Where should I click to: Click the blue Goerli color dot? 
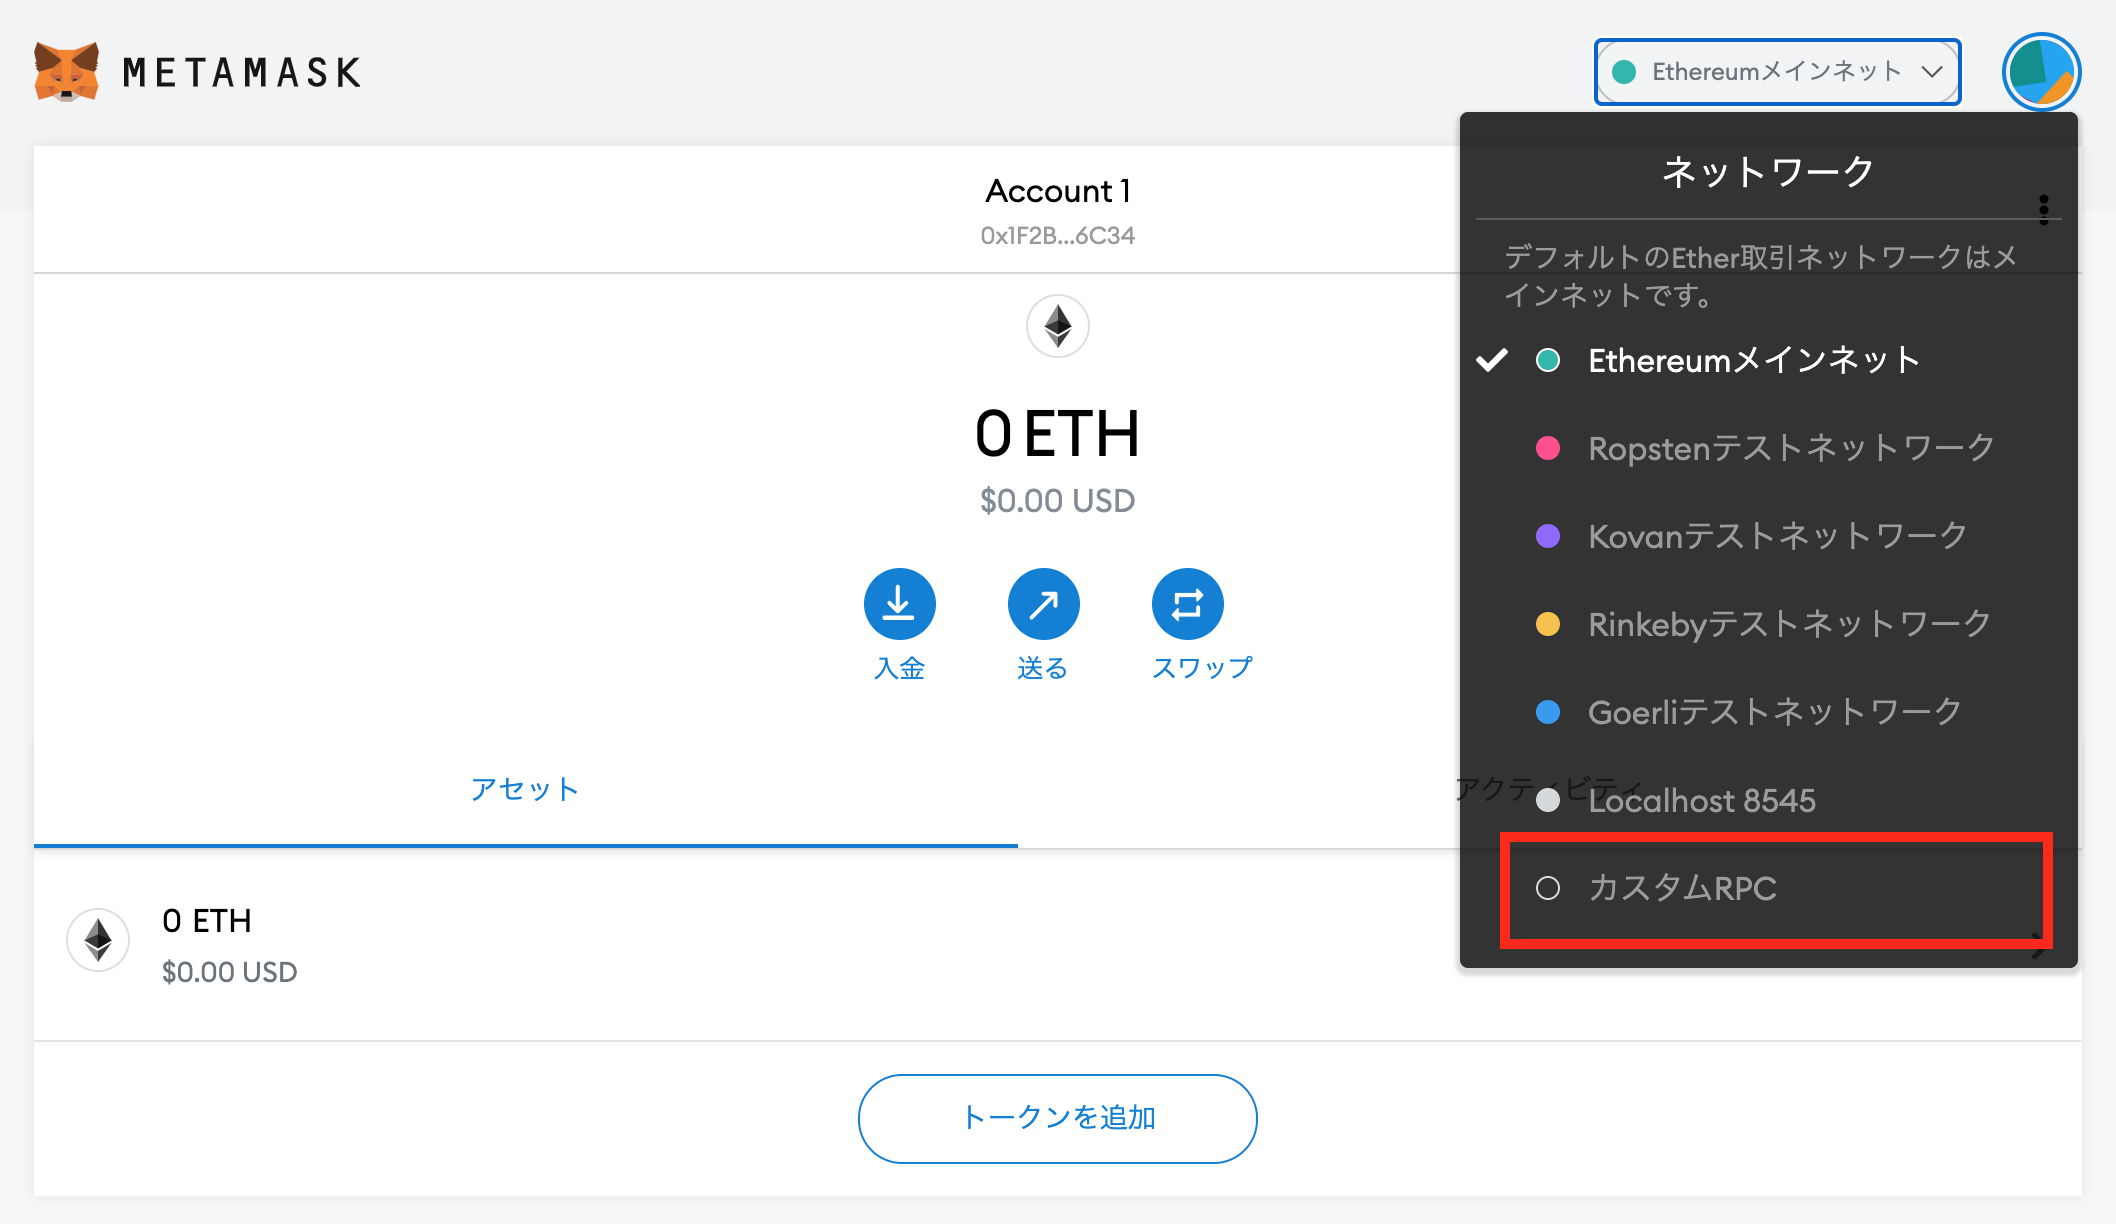1548,712
